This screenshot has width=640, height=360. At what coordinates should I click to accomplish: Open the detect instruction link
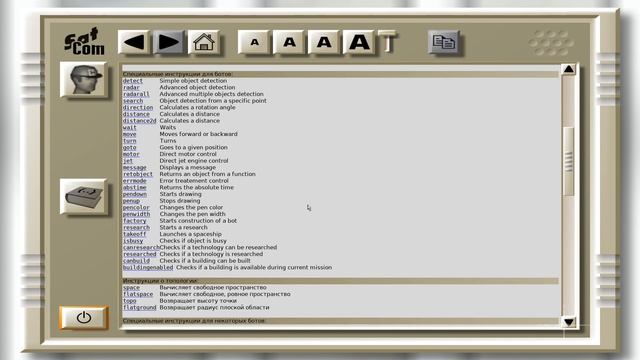tap(133, 81)
